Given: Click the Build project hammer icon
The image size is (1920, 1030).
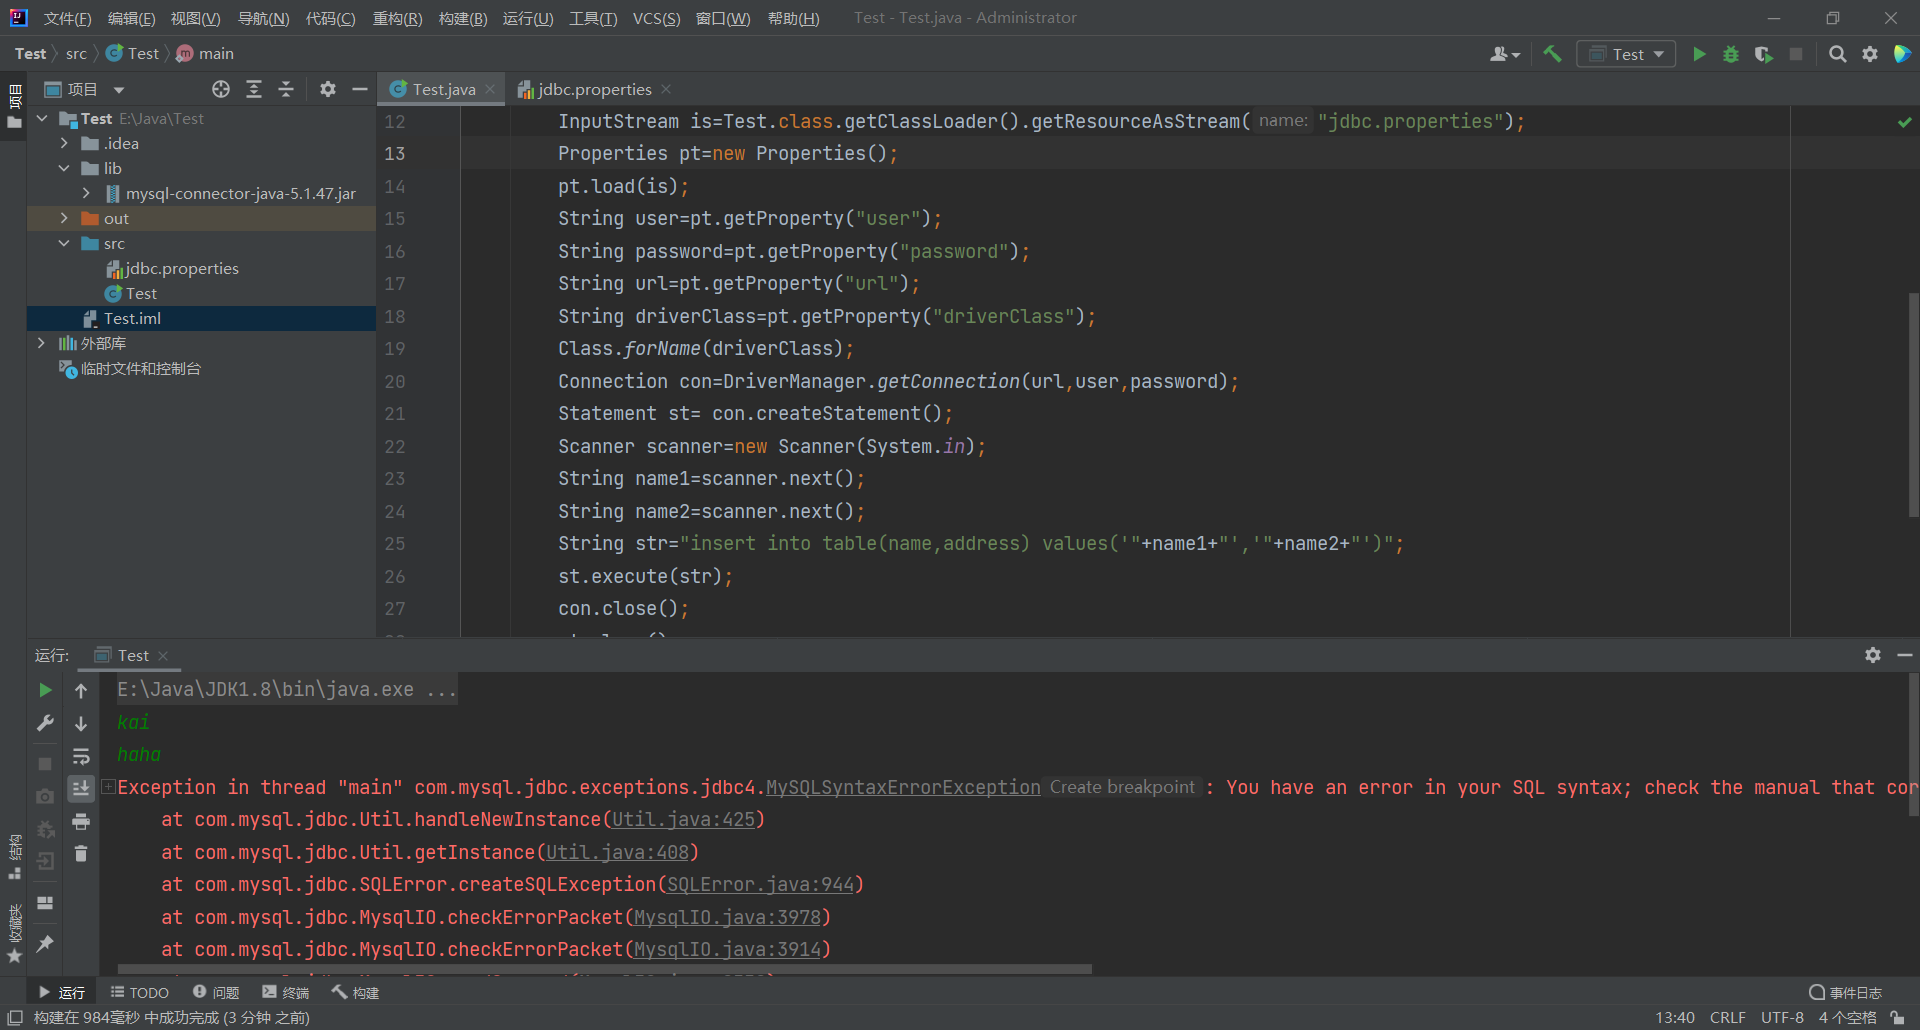Looking at the screenshot, I should pos(1552,54).
